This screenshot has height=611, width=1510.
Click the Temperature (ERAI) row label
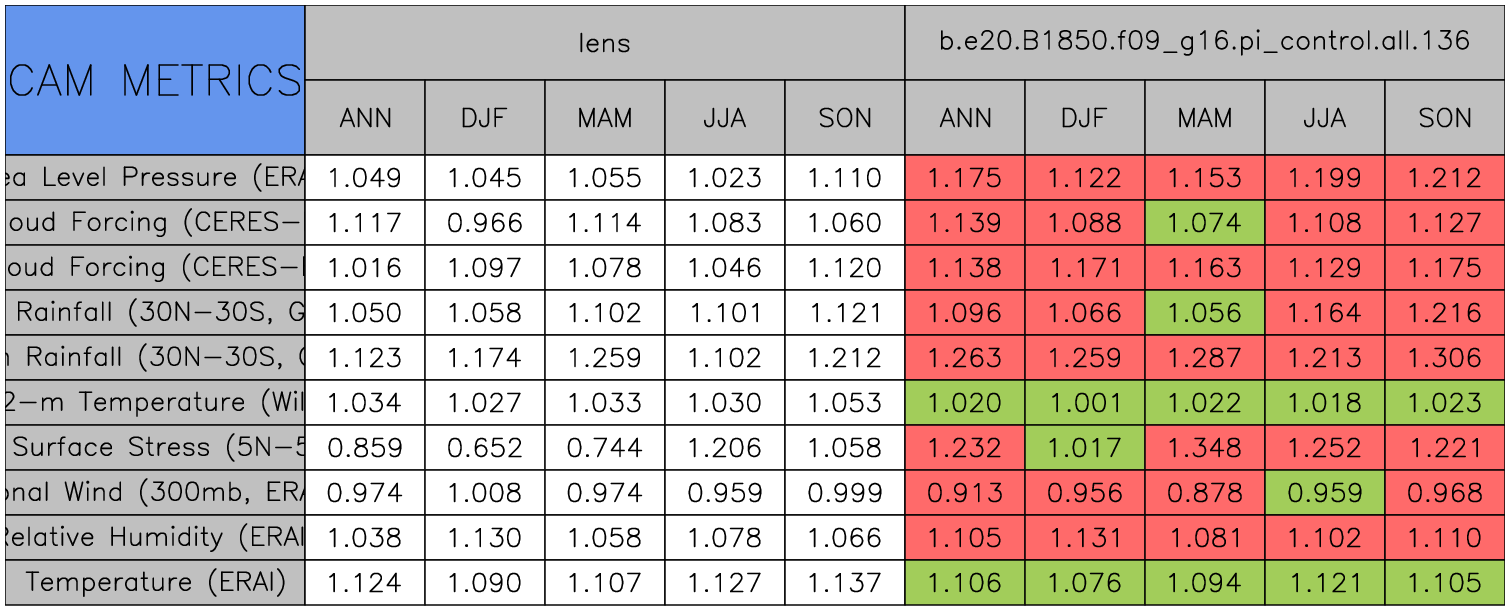(x=155, y=582)
